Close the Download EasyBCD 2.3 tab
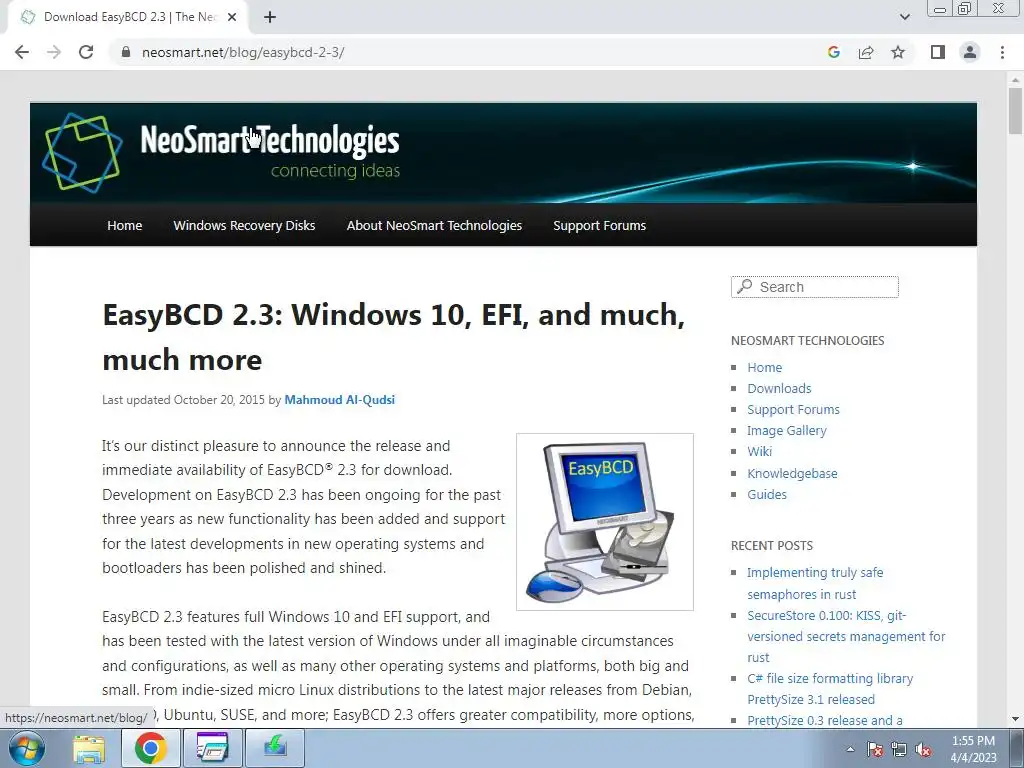The image size is (1024, 768). point(232,18)
